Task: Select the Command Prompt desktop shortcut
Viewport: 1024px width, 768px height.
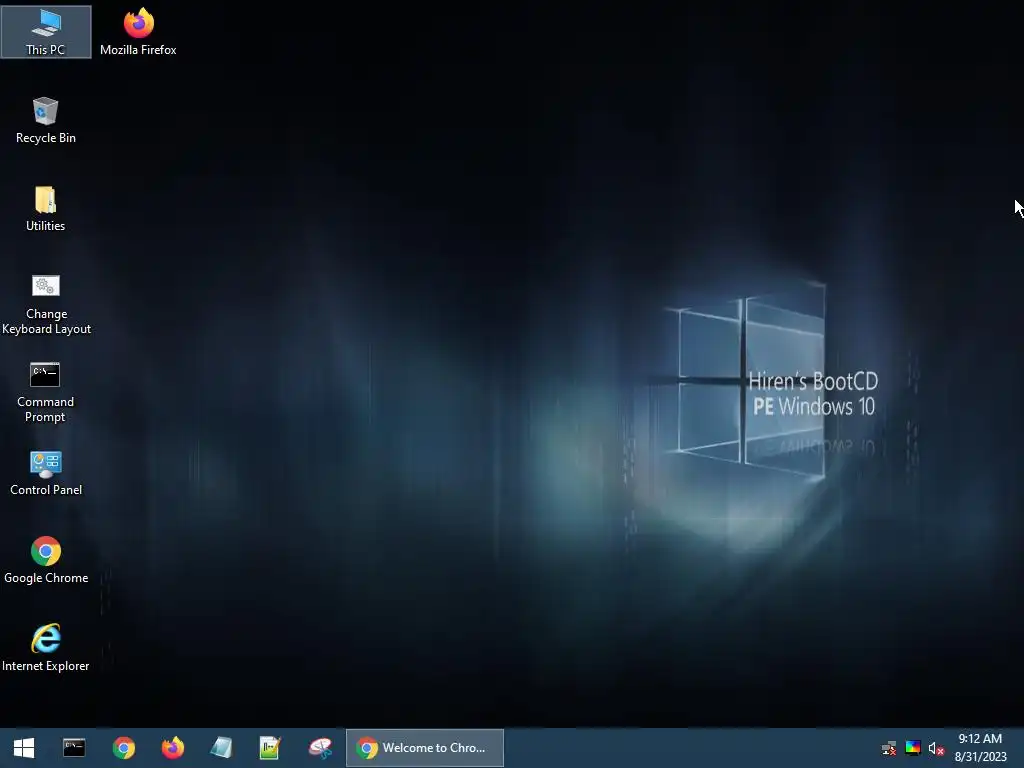Action: pos(46,392)
